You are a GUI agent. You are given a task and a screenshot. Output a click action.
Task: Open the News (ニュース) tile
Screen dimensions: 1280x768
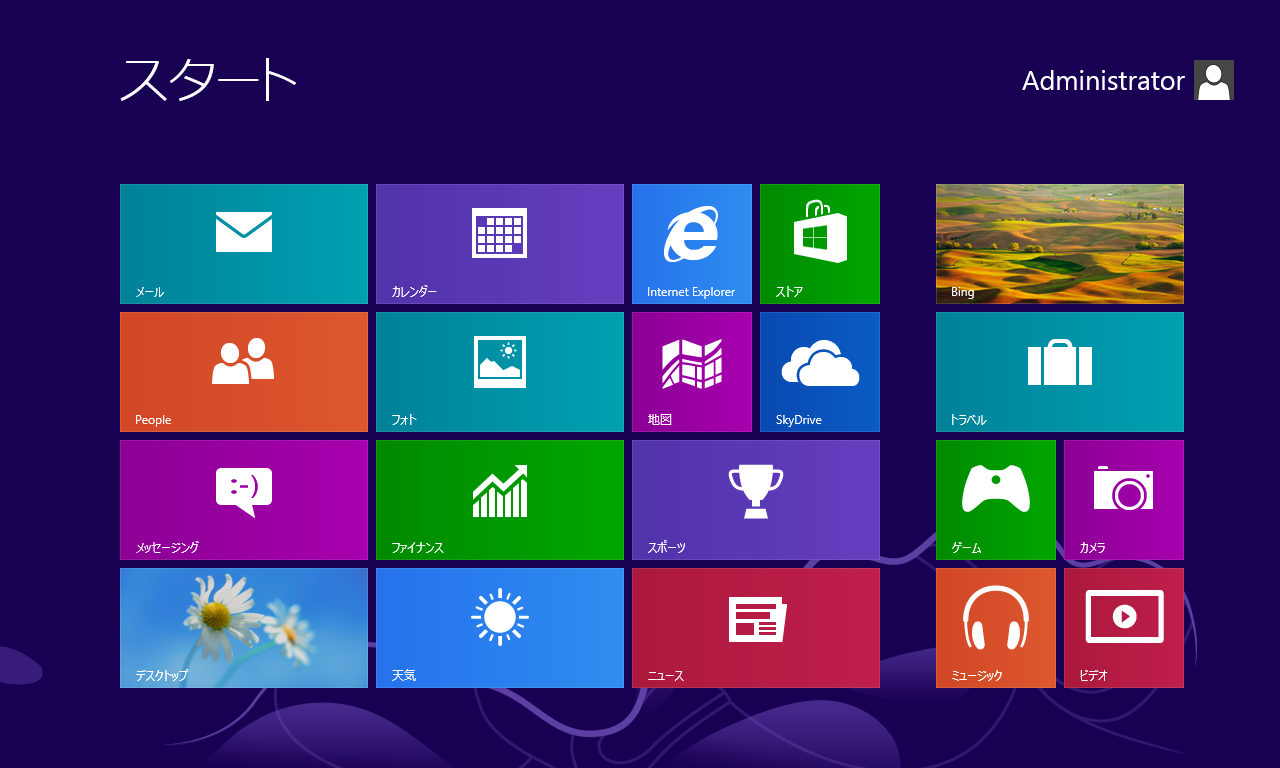tap(756, 628)
